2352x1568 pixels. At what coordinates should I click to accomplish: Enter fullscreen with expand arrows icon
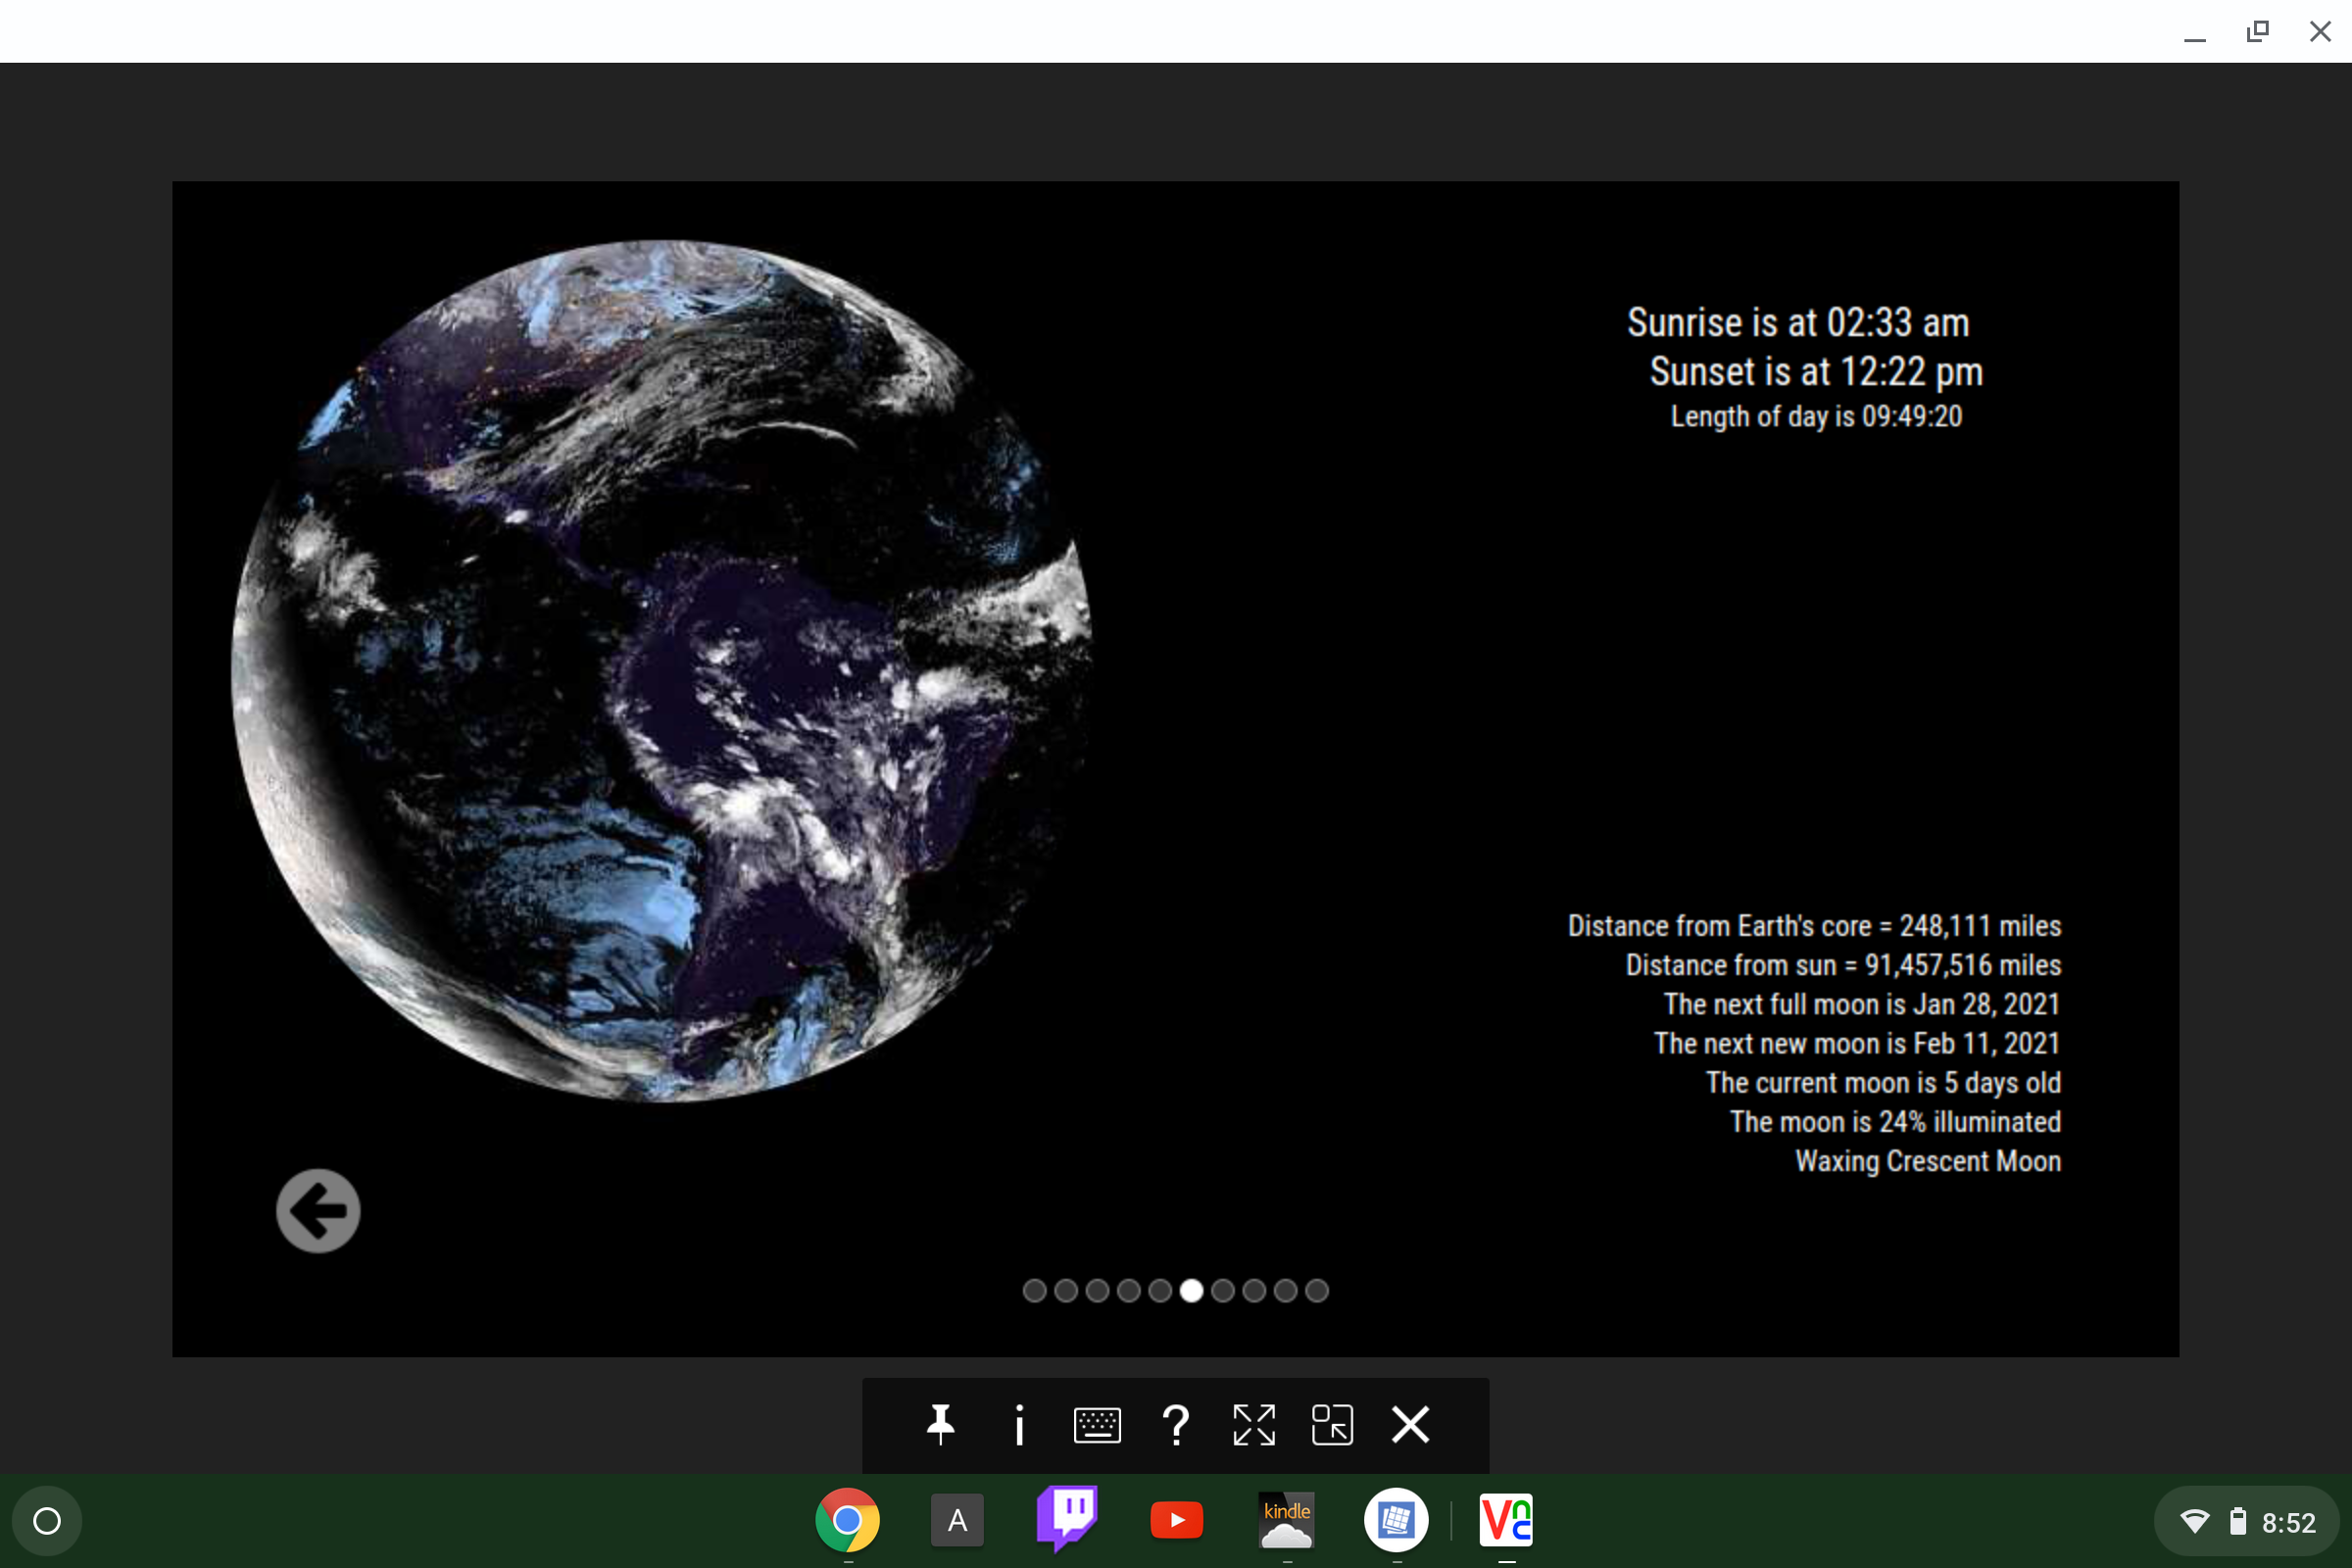click(1254, 1424)
